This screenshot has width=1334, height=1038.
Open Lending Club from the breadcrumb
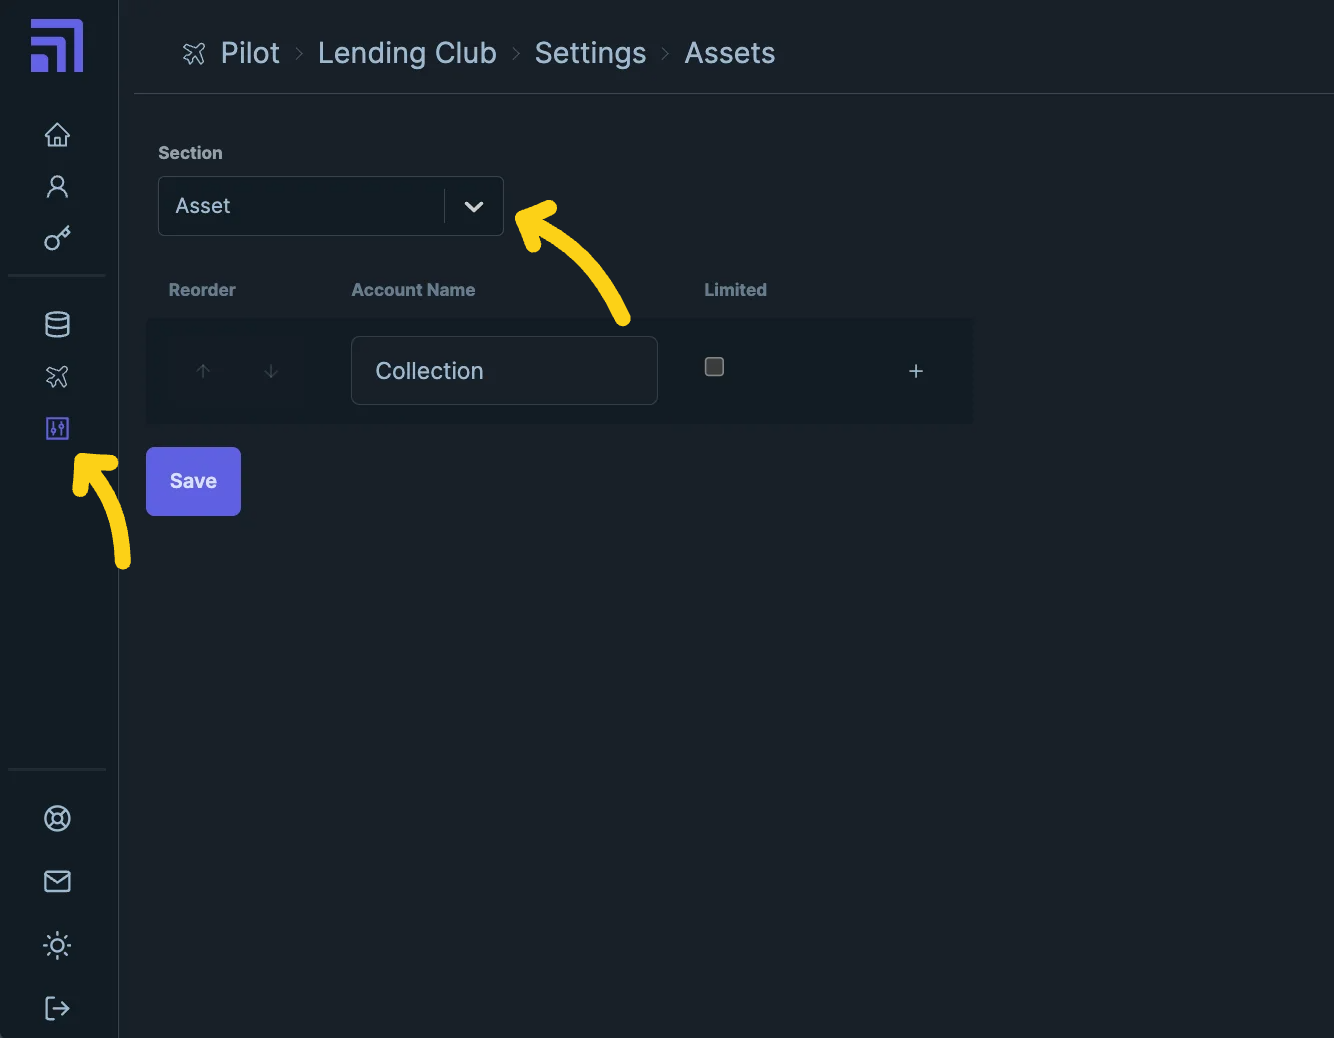[407, 53]
